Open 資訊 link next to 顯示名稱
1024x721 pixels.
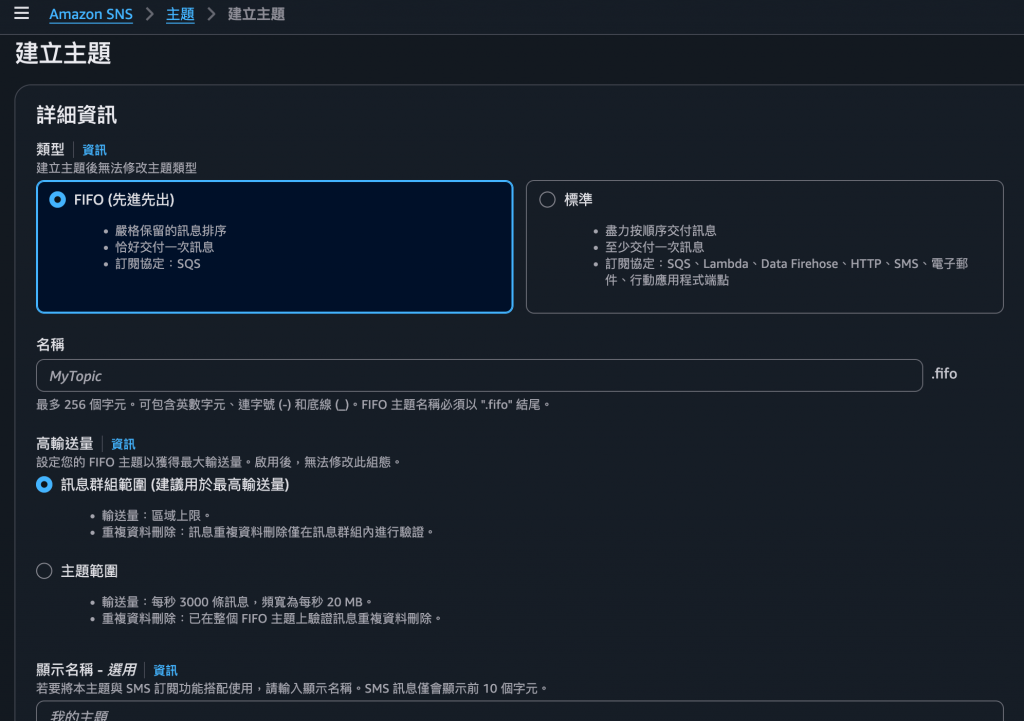click(x=165, y=670)
